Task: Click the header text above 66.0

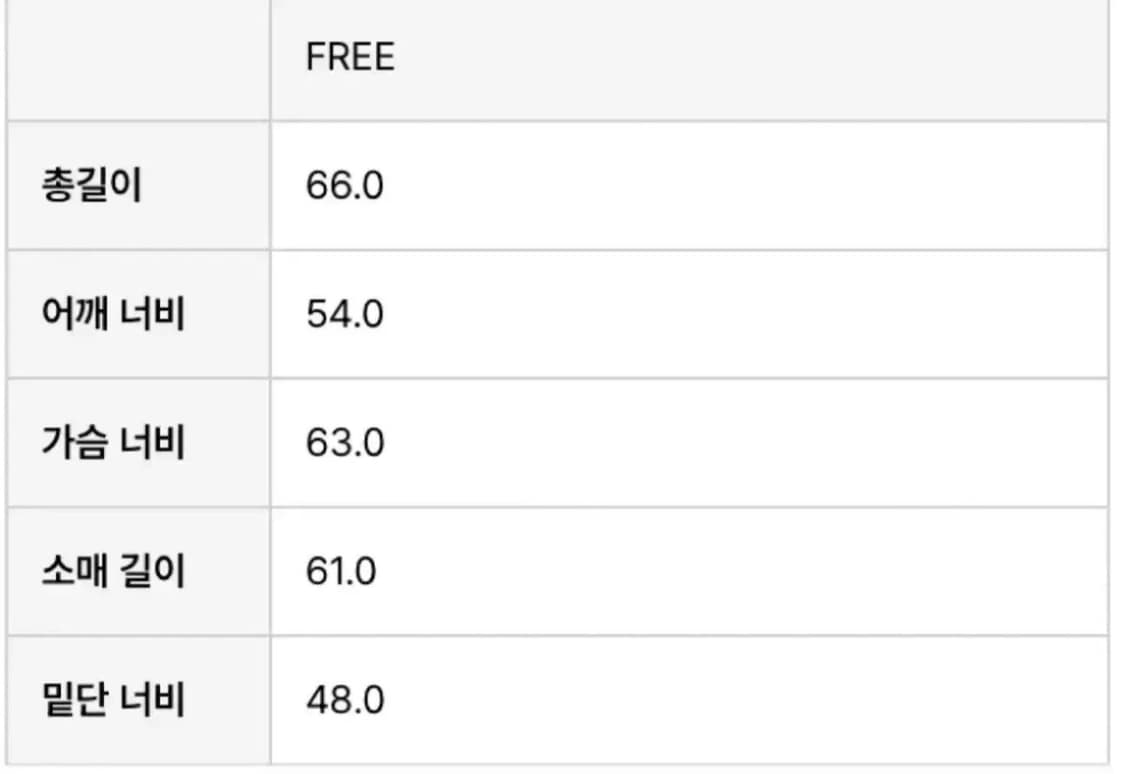Action: click(350, 57)
